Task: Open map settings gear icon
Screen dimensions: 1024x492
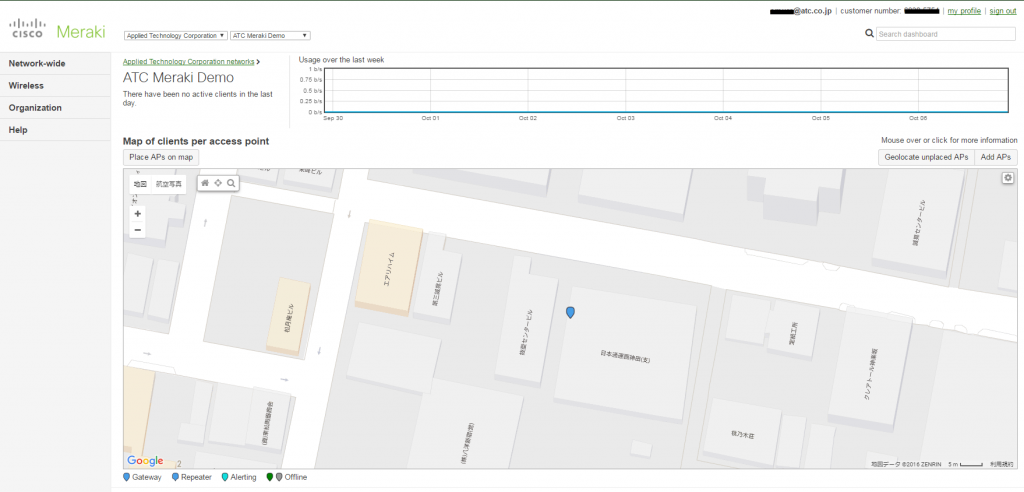Action: tap(1008, 178)
